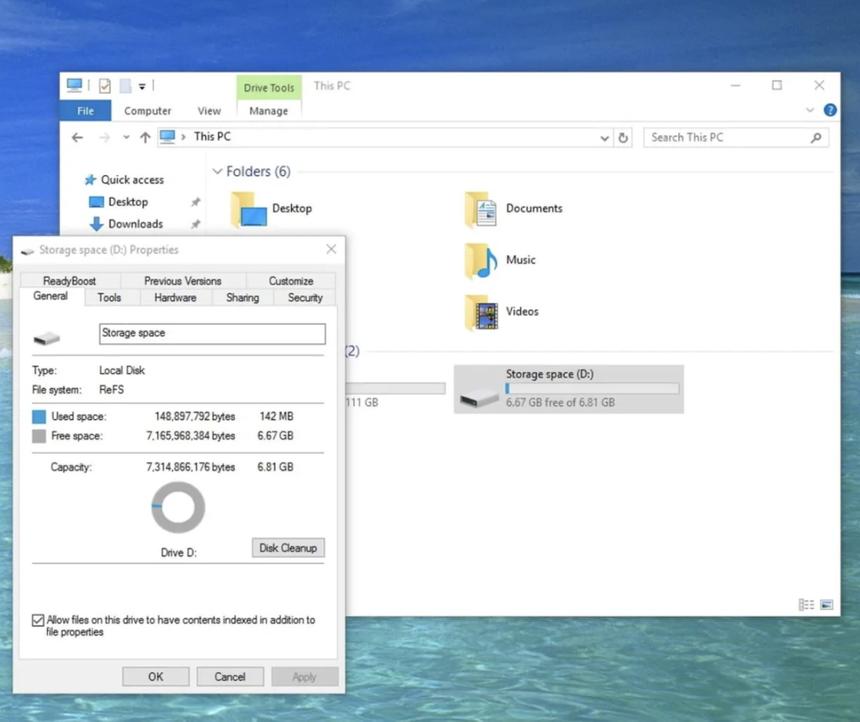The image size is (860, 722).
Task: Apply the drive property changes
Action: [x=304, y=676]
